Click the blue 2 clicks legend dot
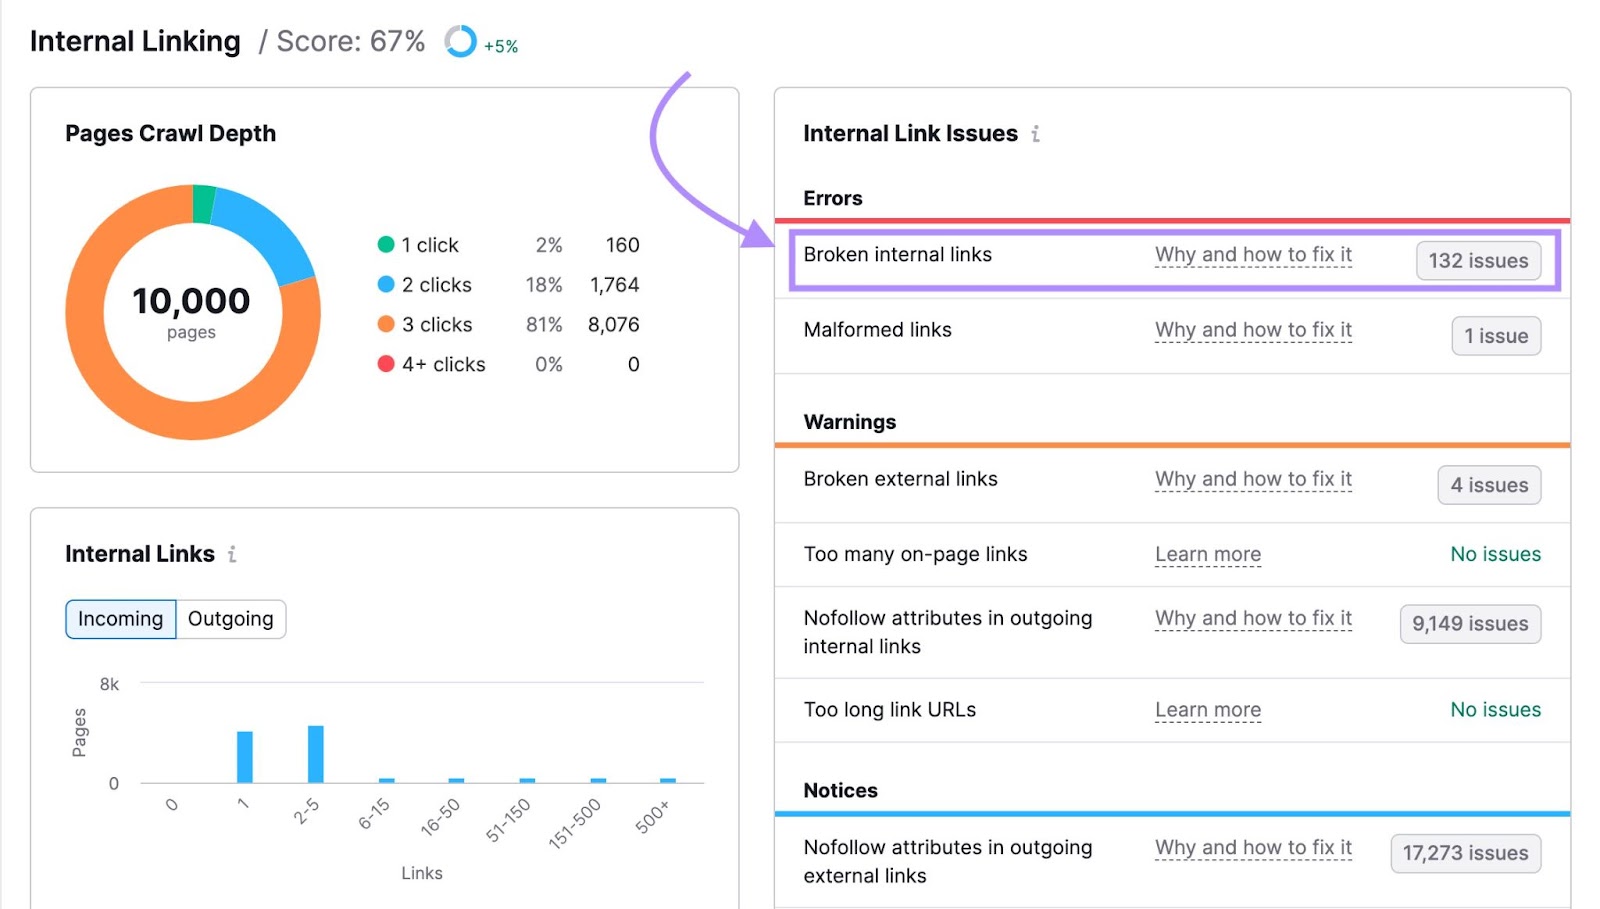 tap(386, 285)
